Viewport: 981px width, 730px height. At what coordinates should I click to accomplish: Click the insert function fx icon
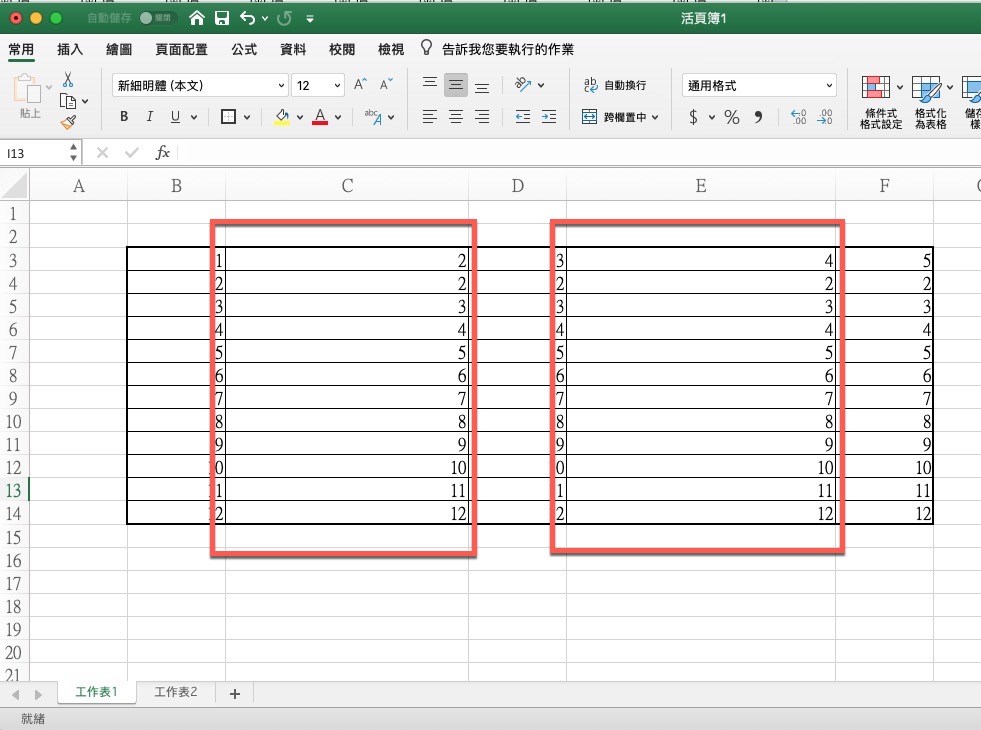coord(162,153)
